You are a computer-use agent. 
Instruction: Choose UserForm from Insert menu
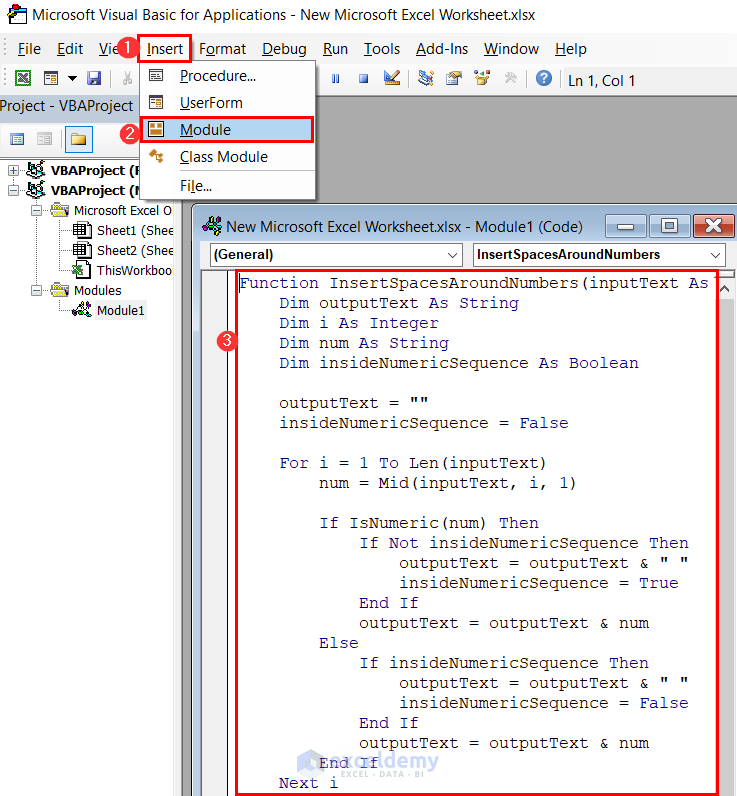(227, 103)
